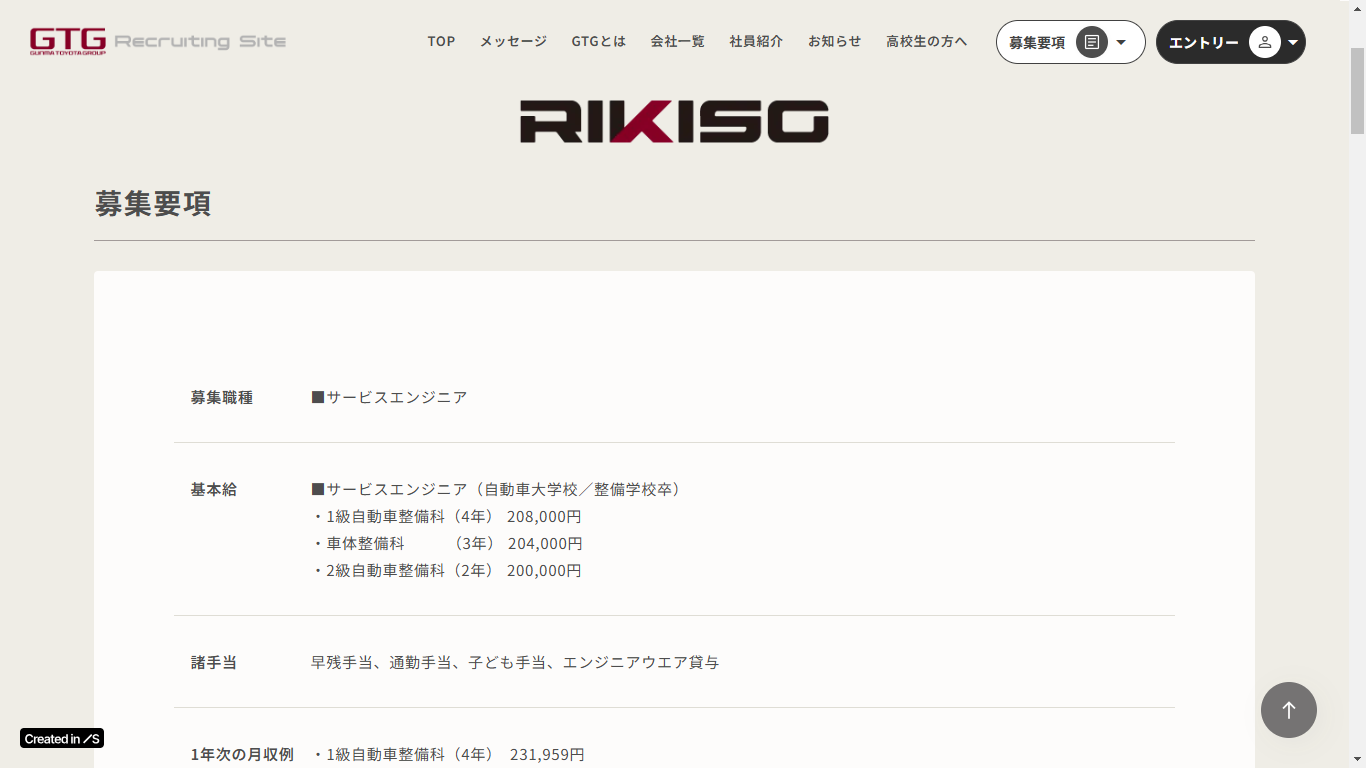Click the GTG Recruiting Site logo

pyautogui.click(x=158, y=41)
